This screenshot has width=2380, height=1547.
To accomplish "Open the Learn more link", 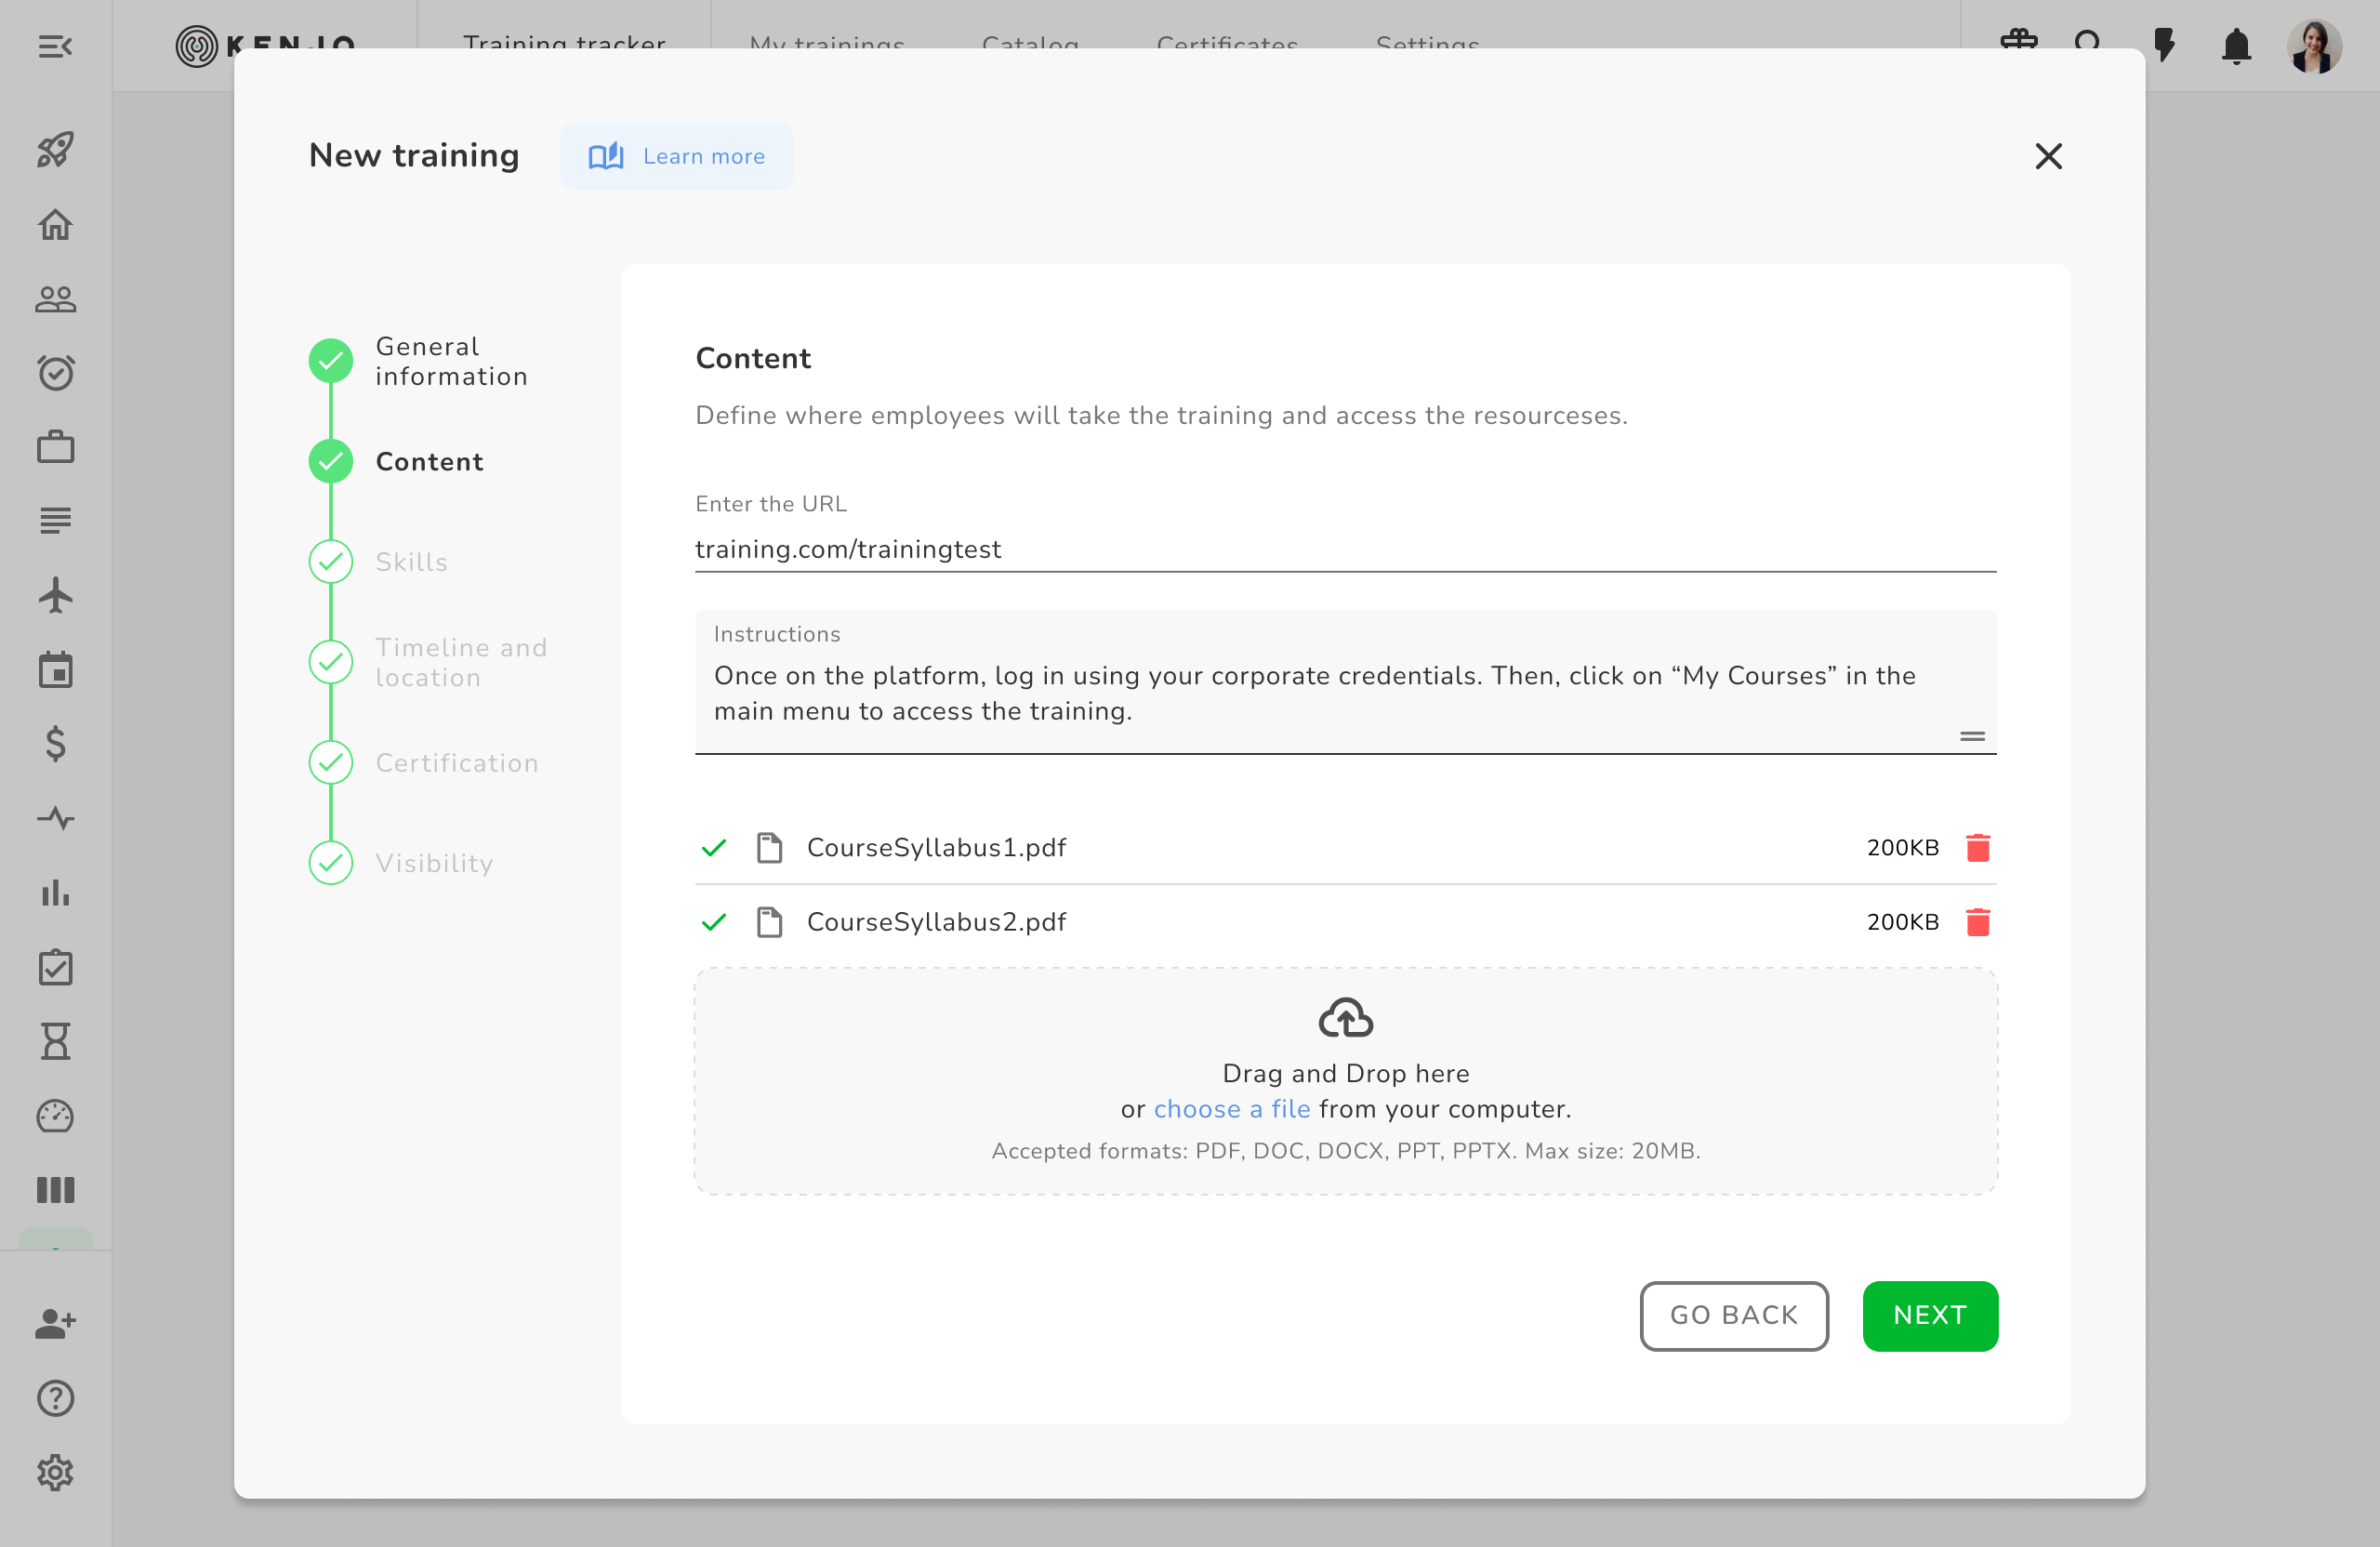I will click(x=677, y=156).
